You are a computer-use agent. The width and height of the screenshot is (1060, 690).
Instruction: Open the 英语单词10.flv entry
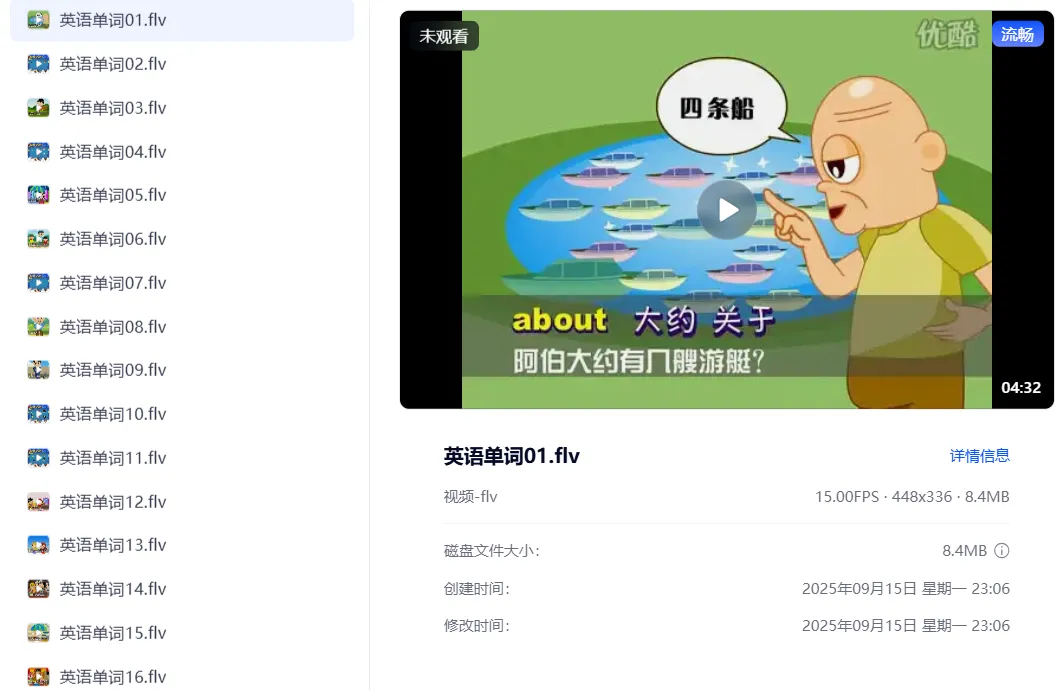coord(182,414)
